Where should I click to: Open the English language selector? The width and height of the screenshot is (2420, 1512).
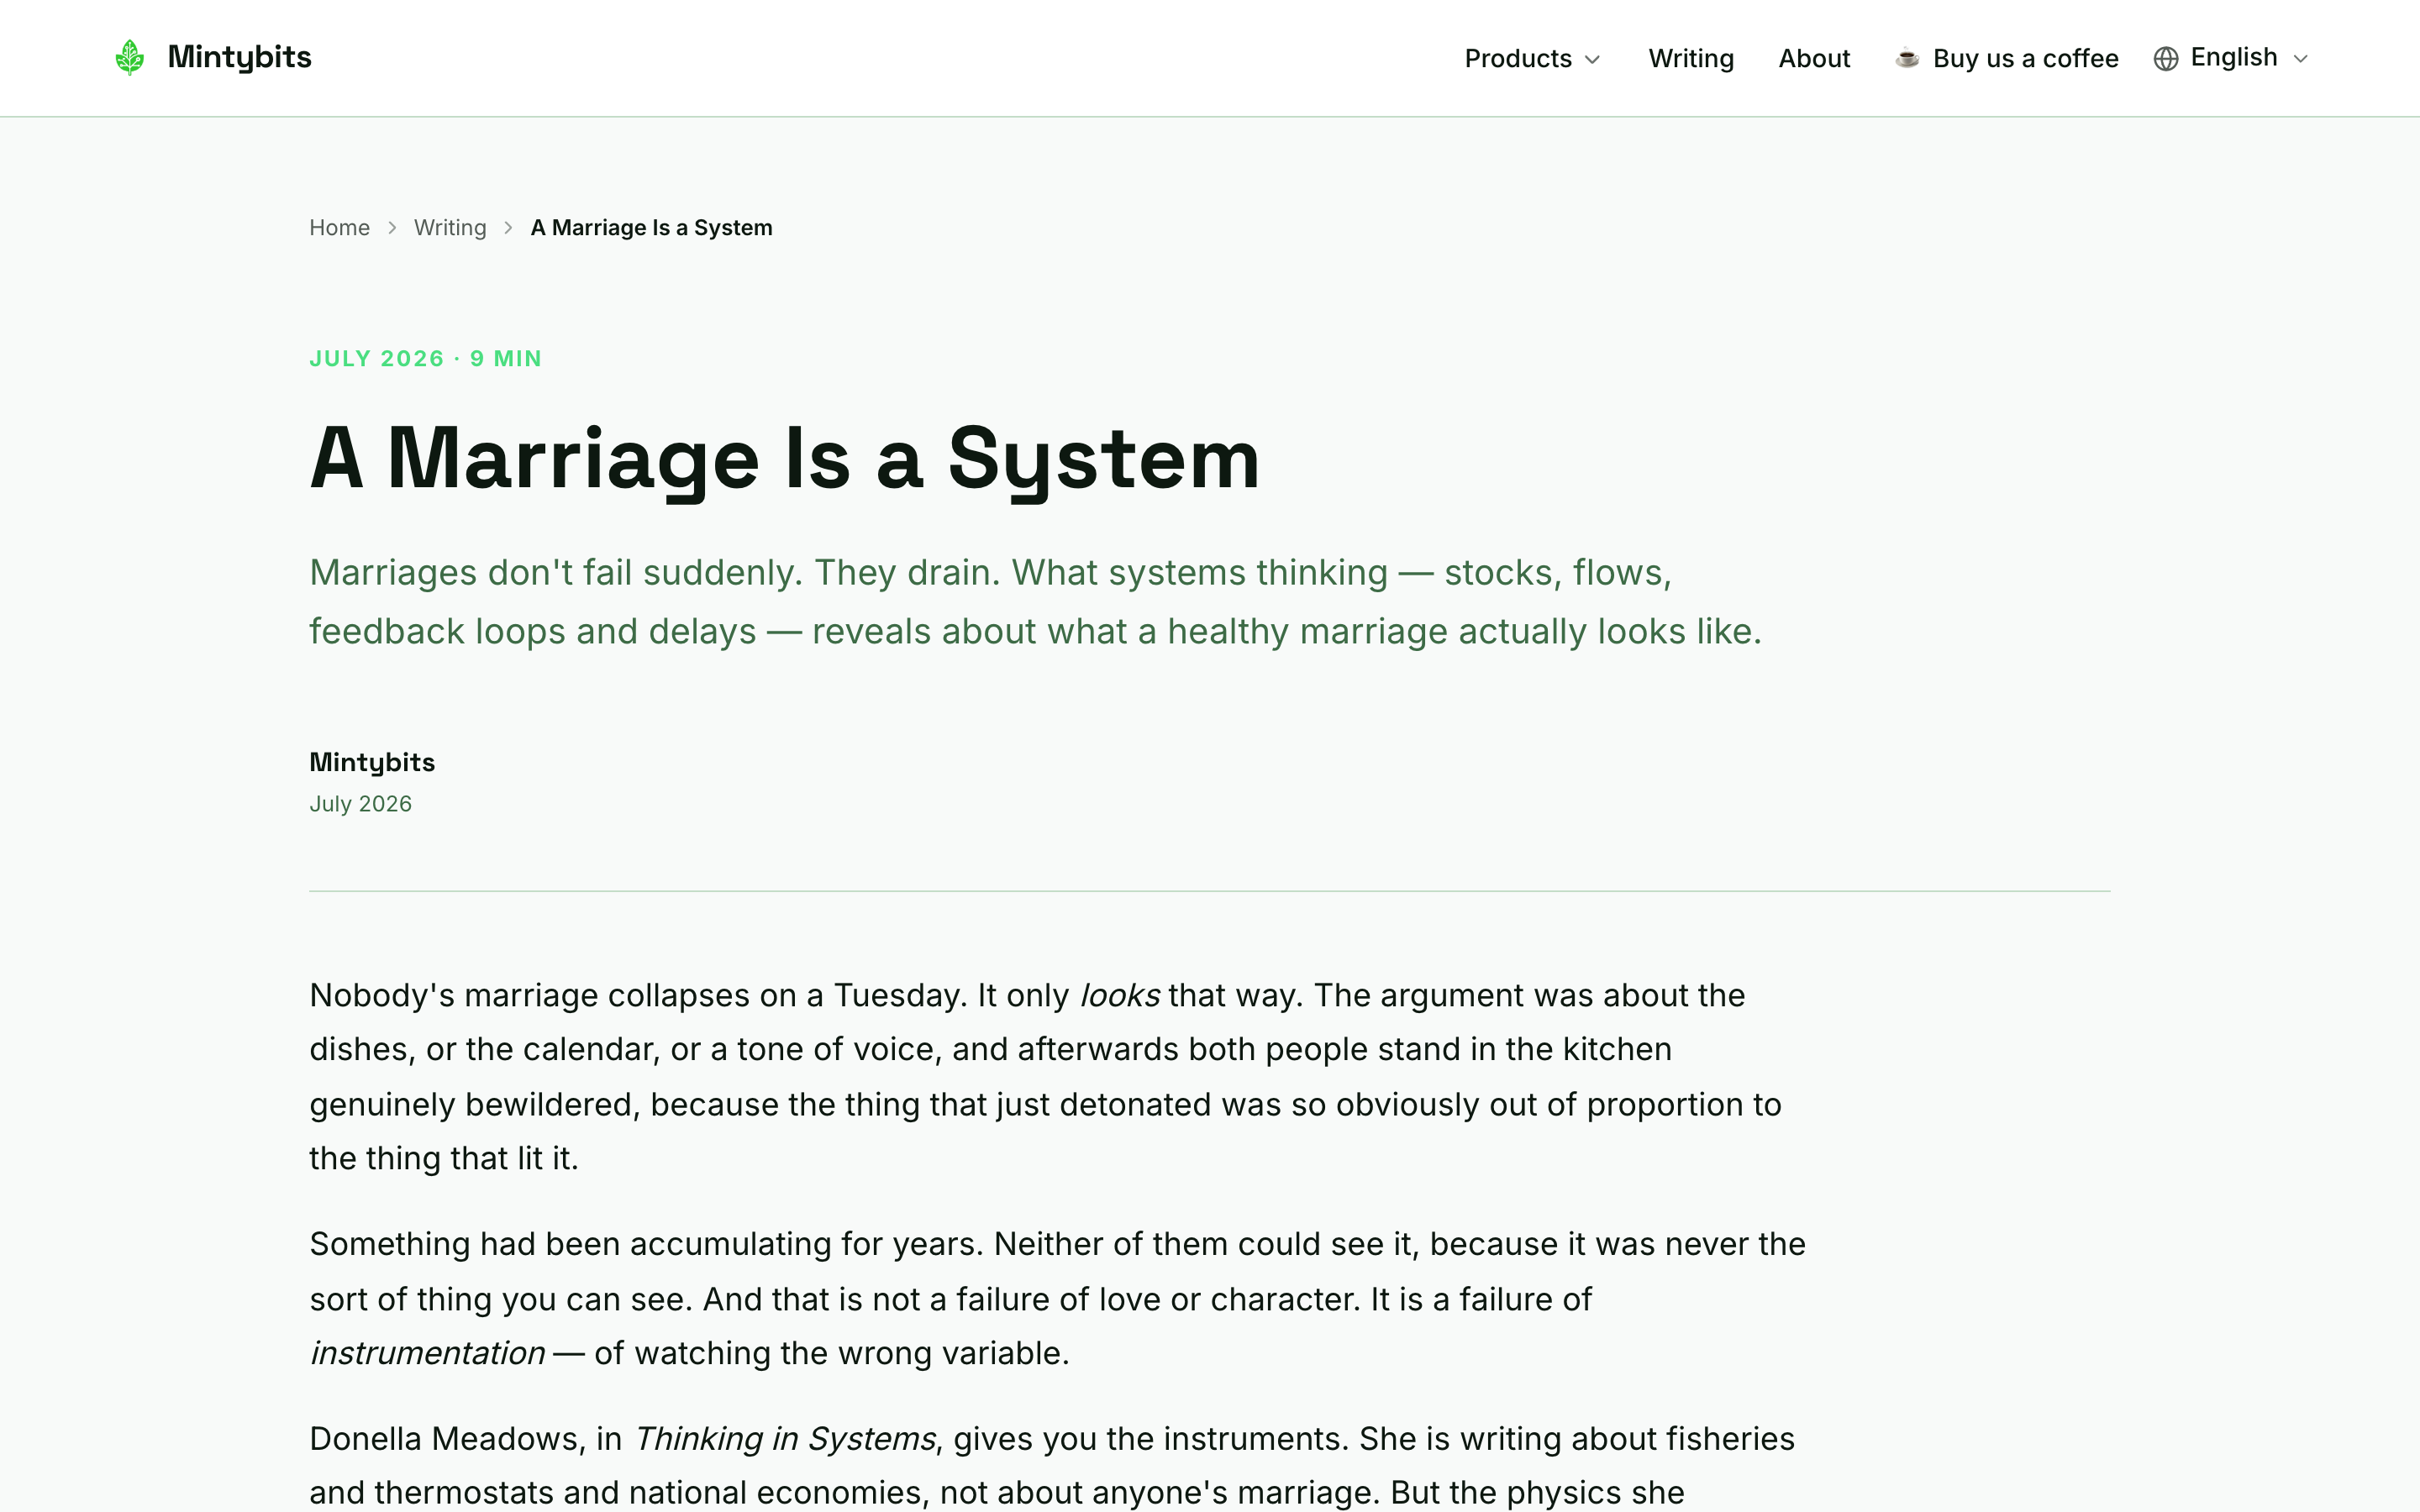[2231, 58]
